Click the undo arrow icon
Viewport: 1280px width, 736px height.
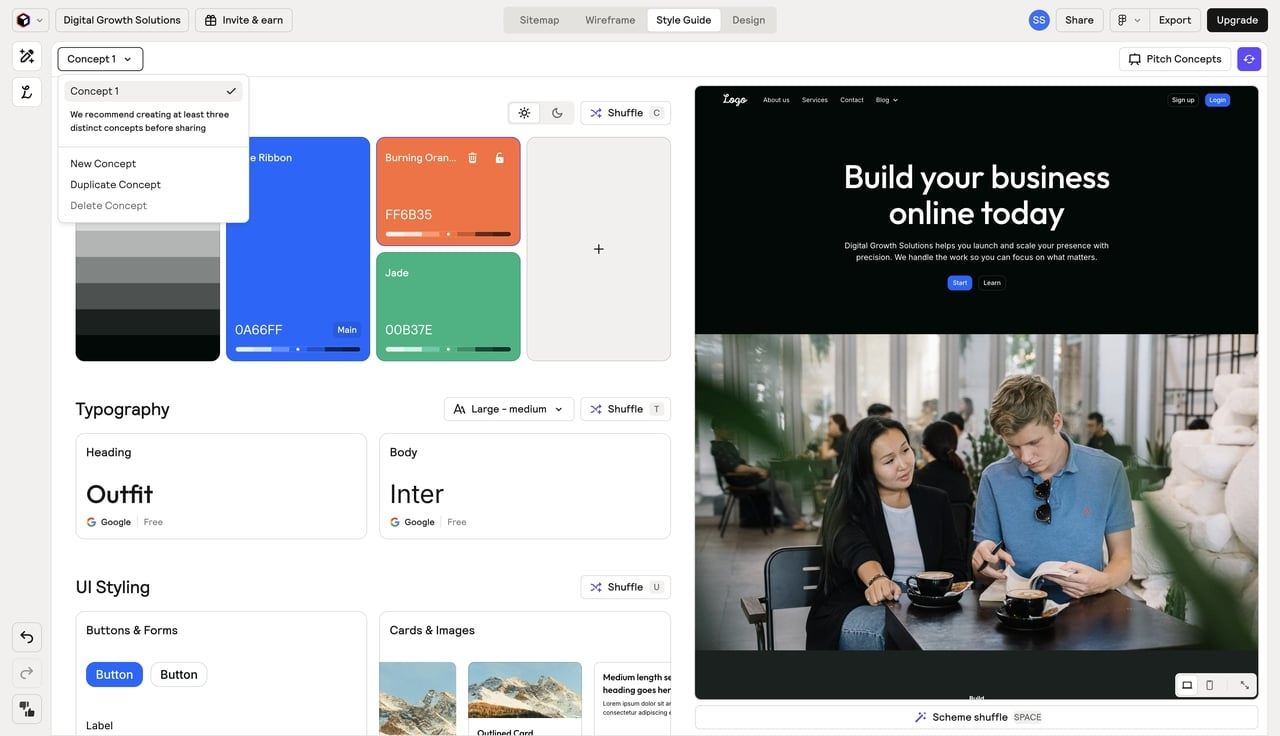pyautogui.click(x=27, y=637)
